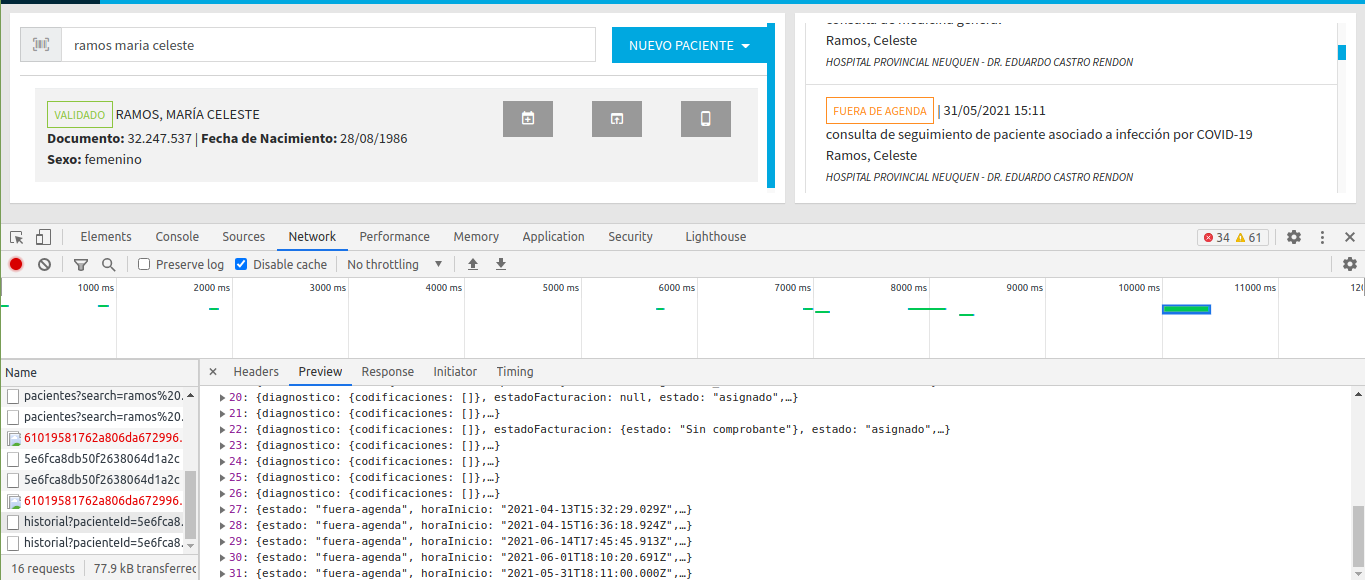Expand JSON entry 23 in preview
Viewport: 1365px width, 580px height.
[x=222, y=446]
